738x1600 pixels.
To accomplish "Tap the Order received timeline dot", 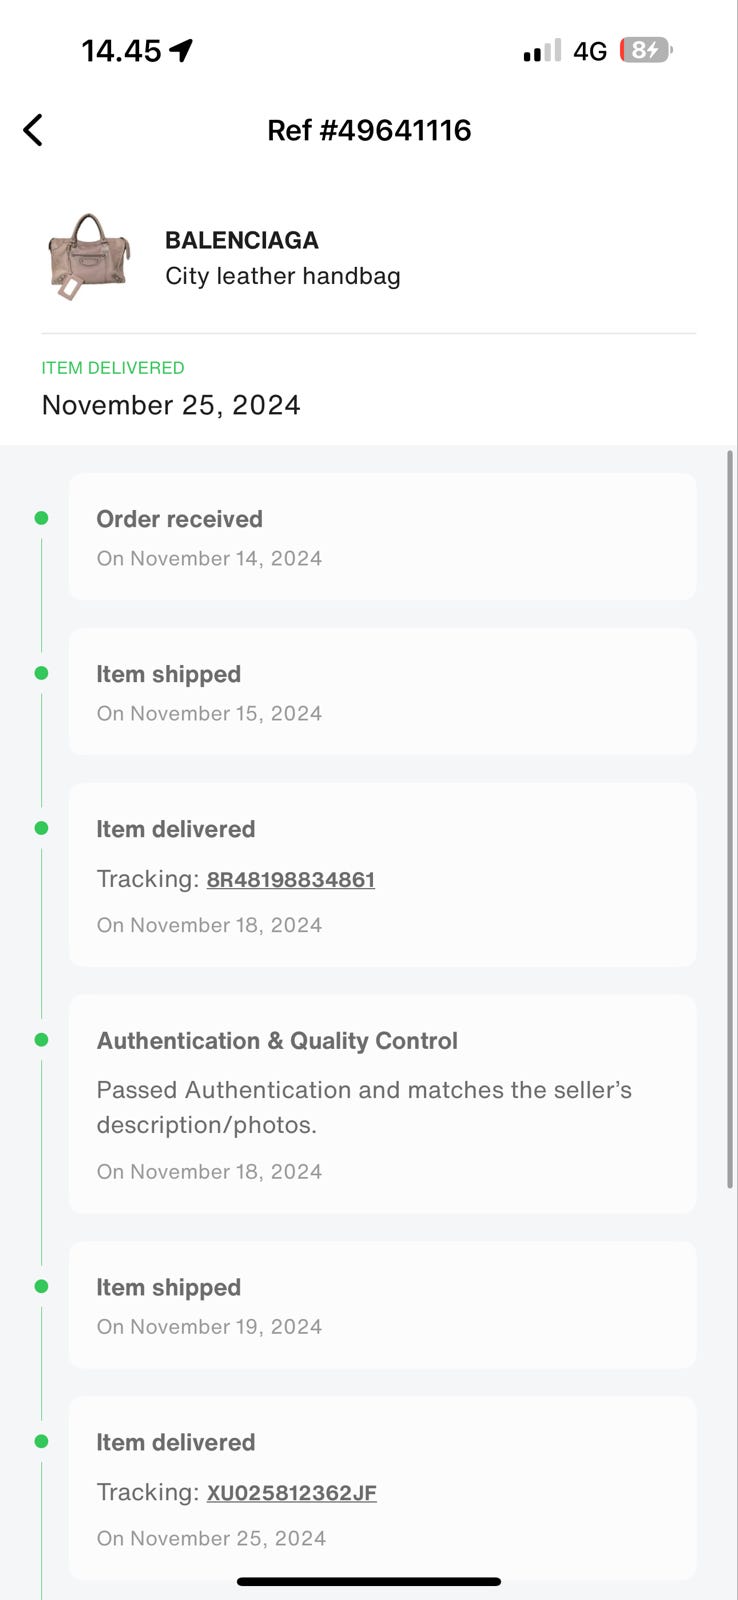I will click(x=41, y=518).
